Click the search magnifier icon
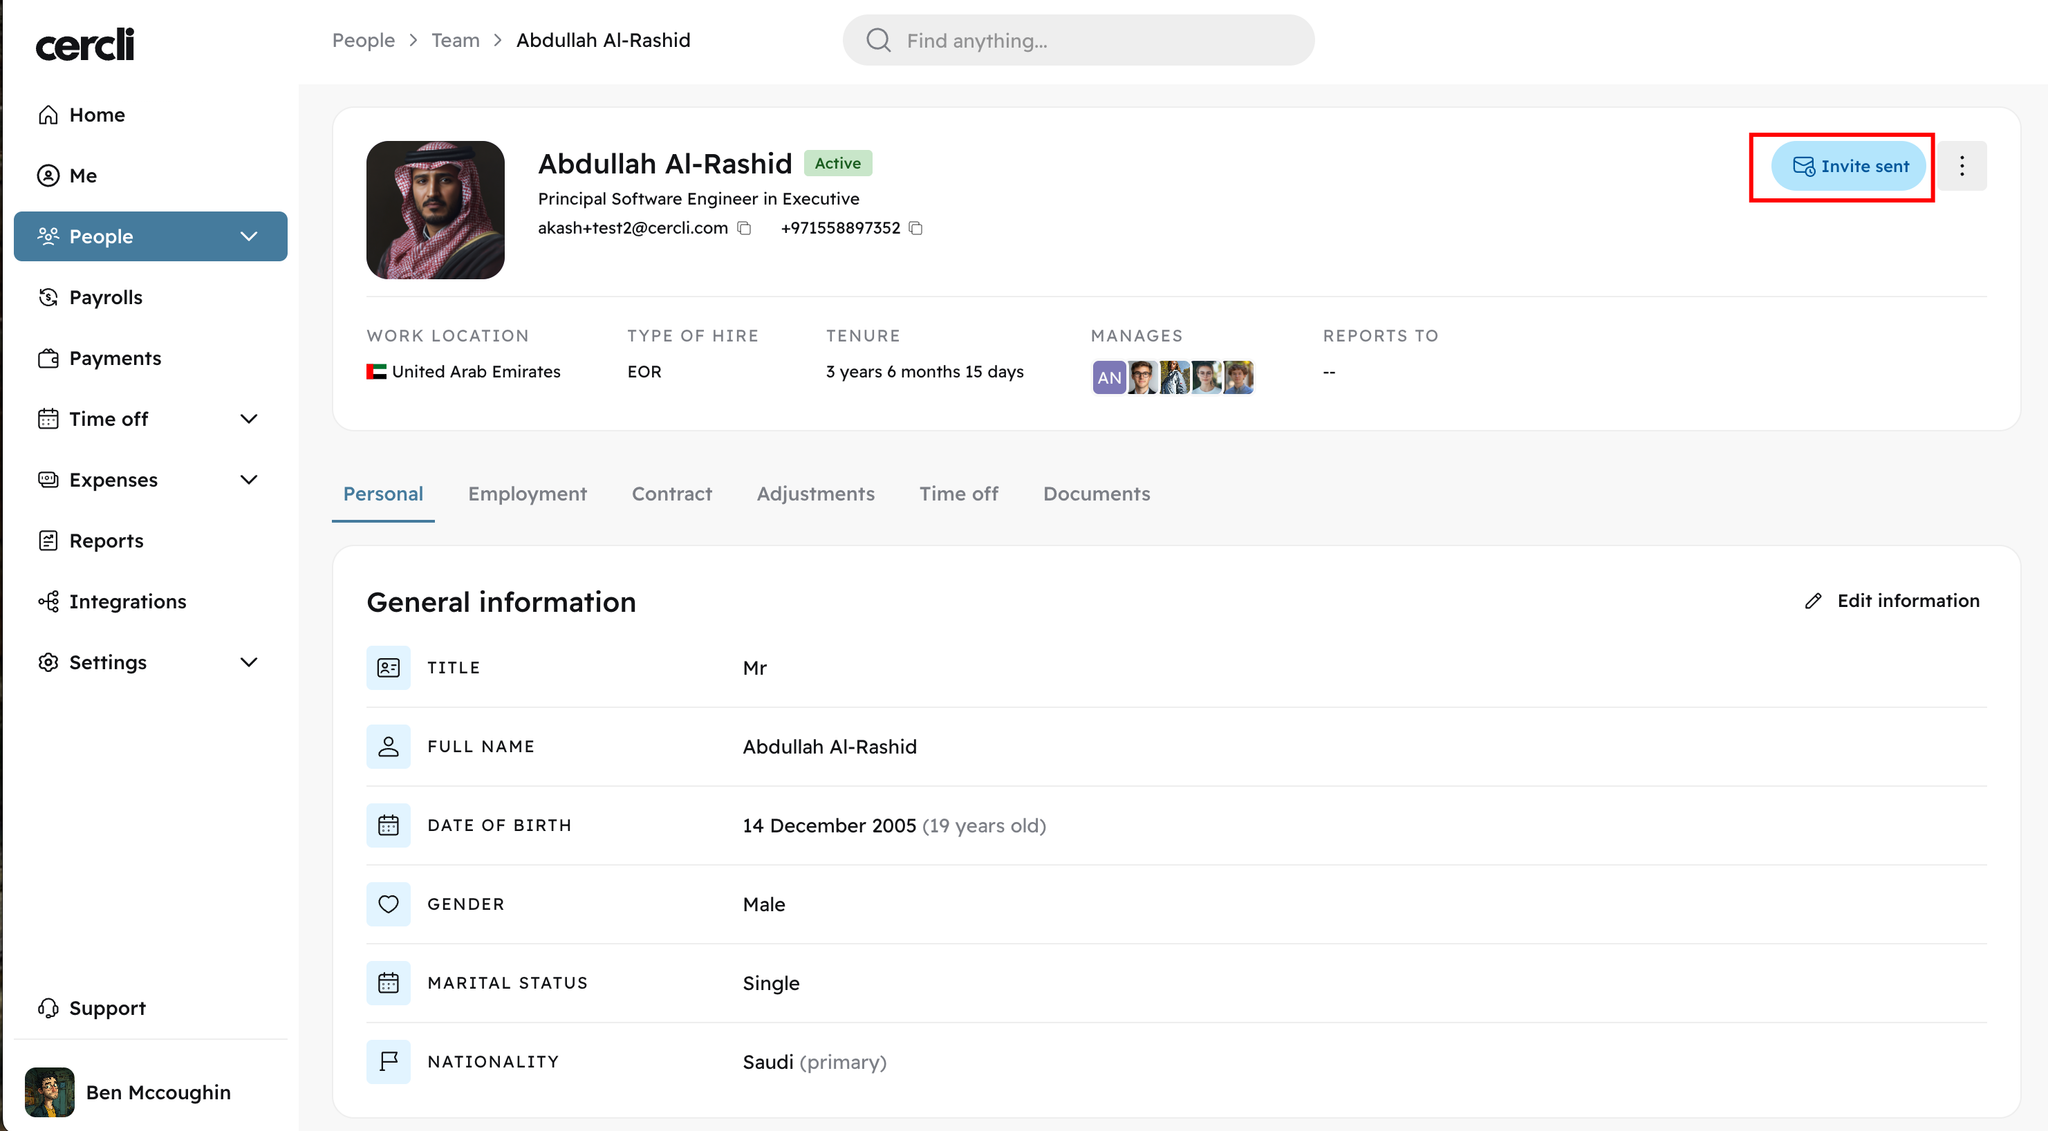The width and height of the screenshot is (2048, 1131). (x=878, y=40)
